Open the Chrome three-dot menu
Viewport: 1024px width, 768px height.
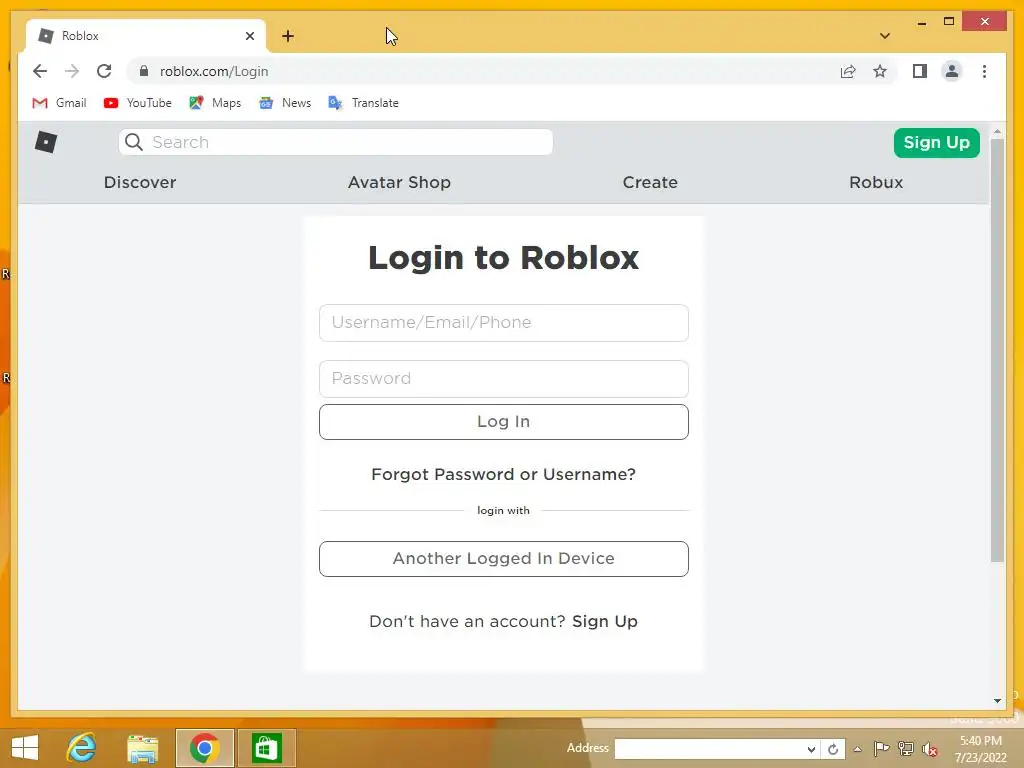[984, 71]
